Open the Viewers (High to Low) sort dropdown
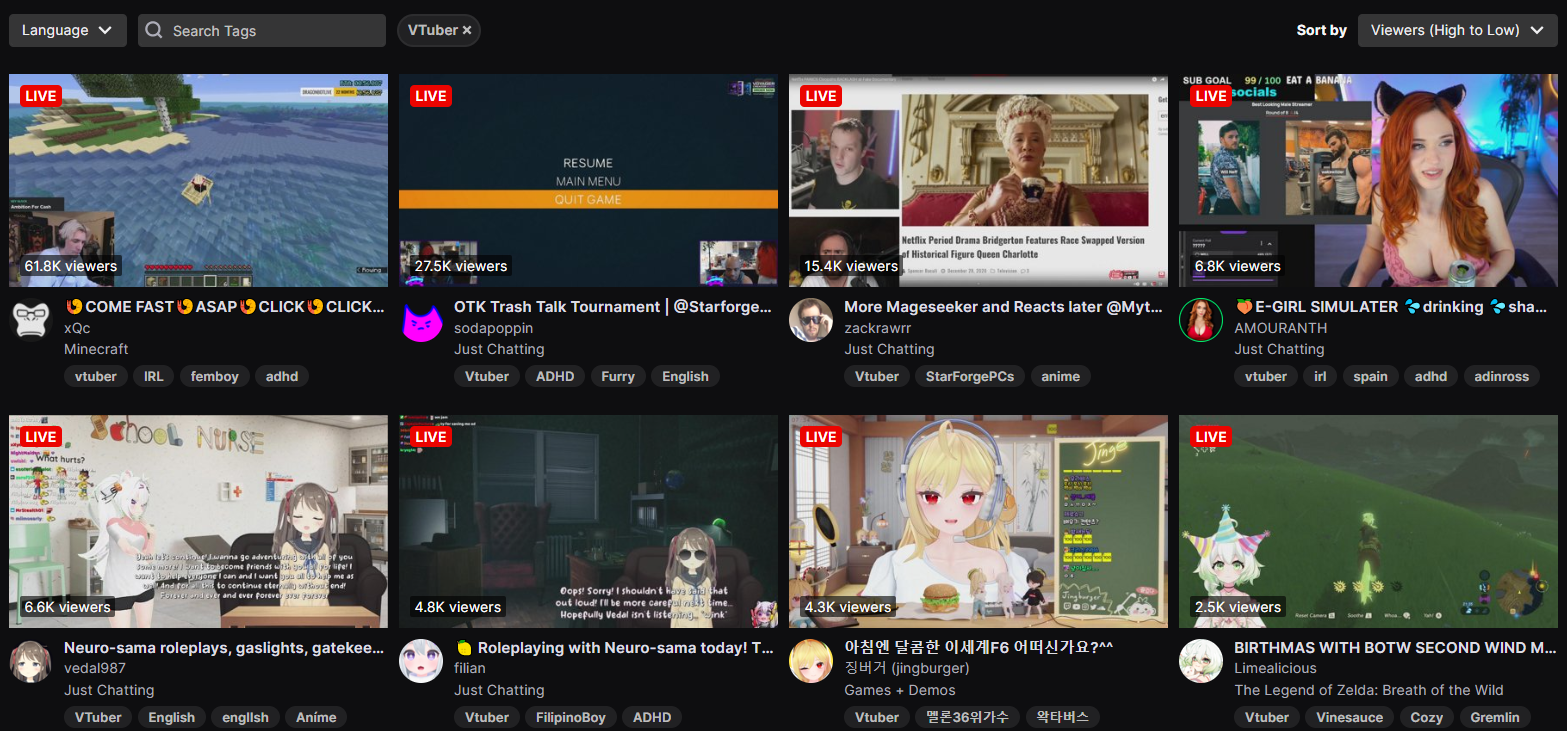1567x731 pixels. click(x=1458, y=30)
